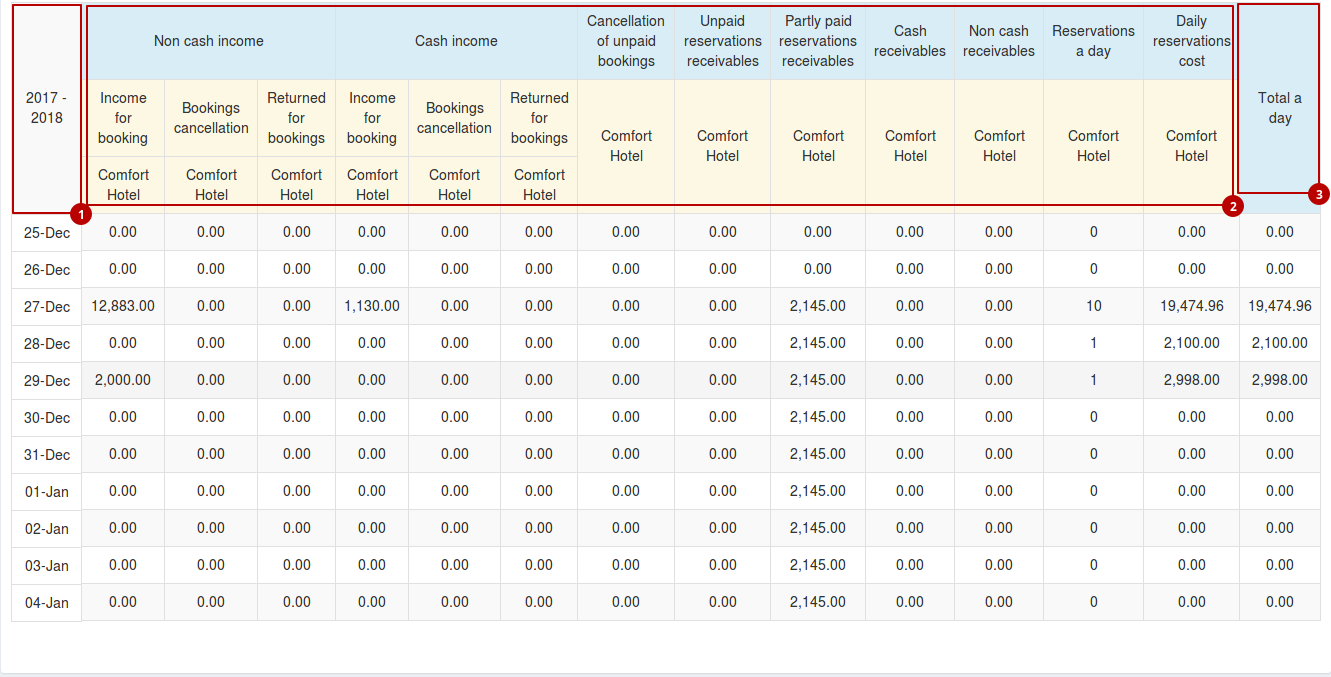Click the Cash receivables column header
1331x677 pixels.
pyautogui.click(x=910, y=41)
